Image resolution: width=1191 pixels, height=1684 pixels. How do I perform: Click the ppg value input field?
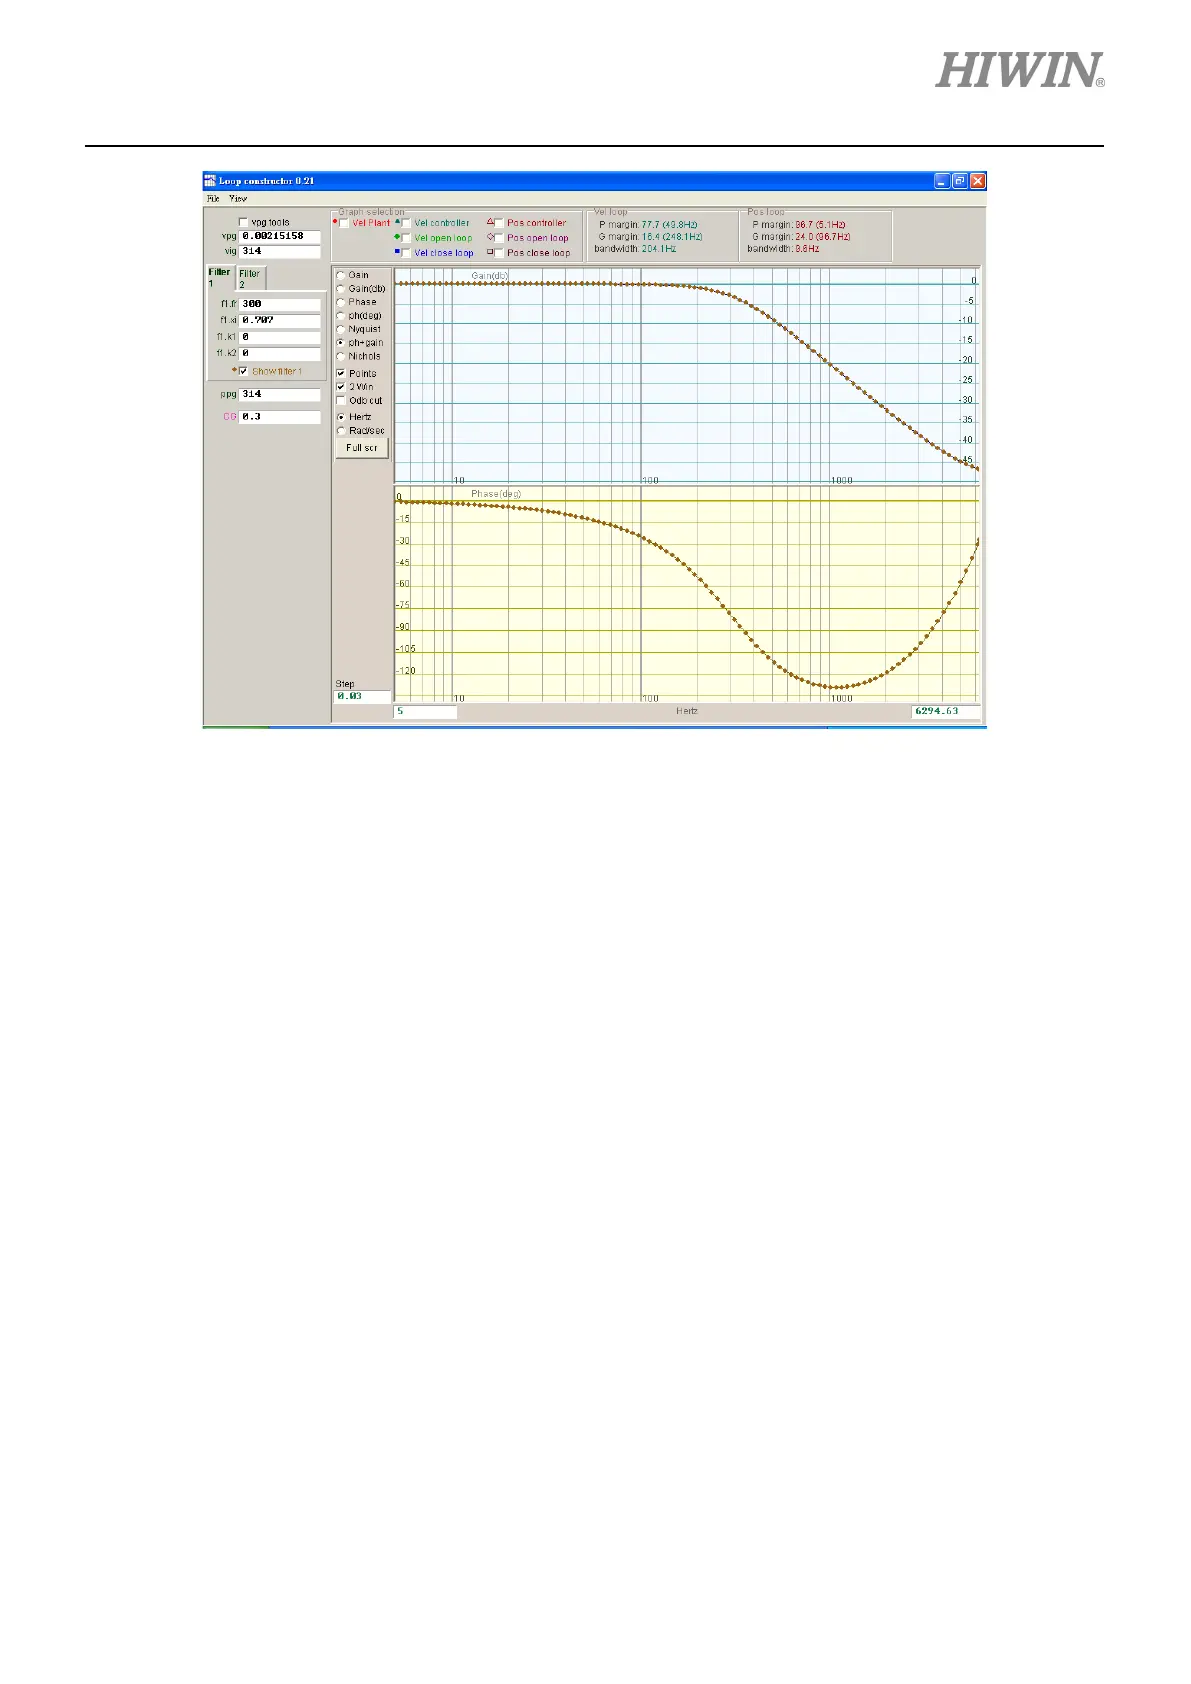[280, 394]
